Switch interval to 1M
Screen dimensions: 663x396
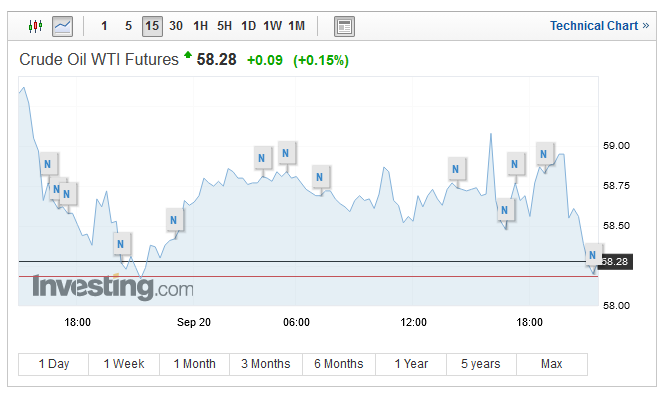pos(296,26)
